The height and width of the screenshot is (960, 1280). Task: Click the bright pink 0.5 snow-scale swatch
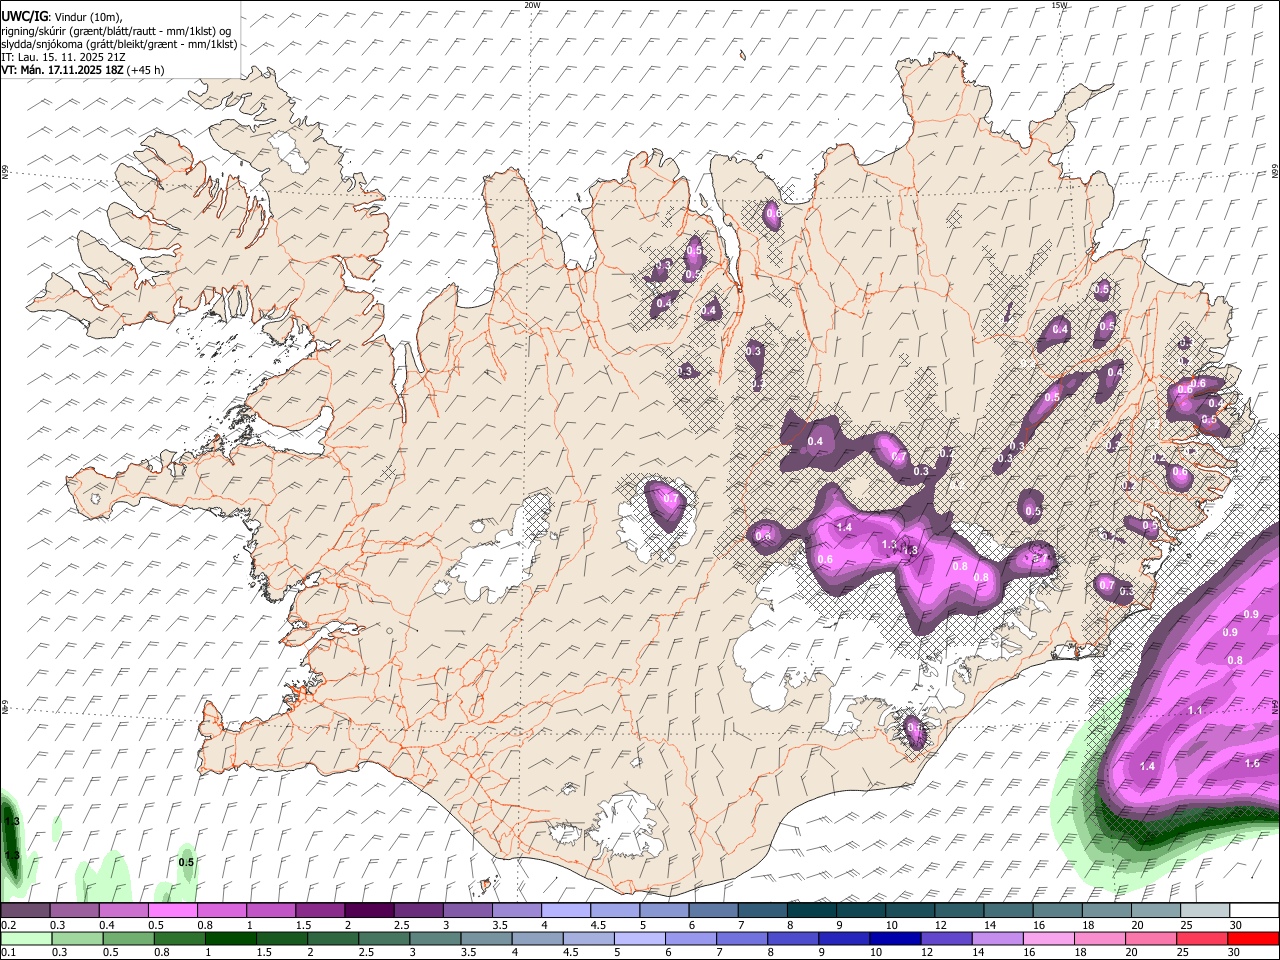(x=172, y=911)
